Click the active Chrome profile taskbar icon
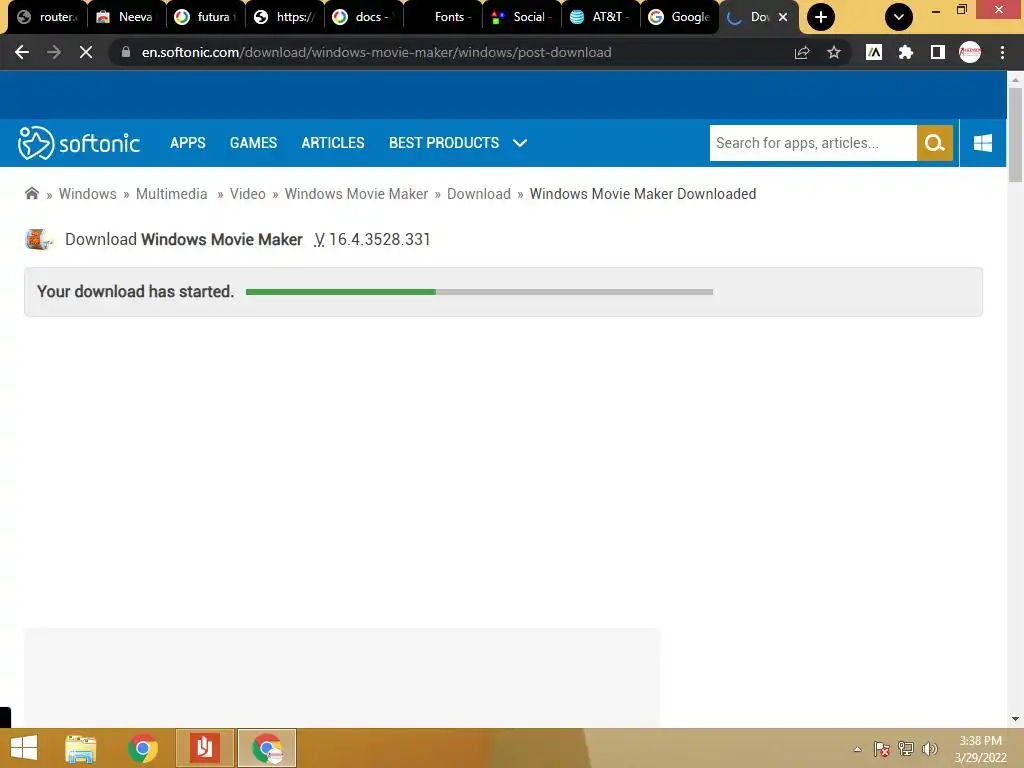This screenshot has height=768, width=1024. [x=266, y=748]
